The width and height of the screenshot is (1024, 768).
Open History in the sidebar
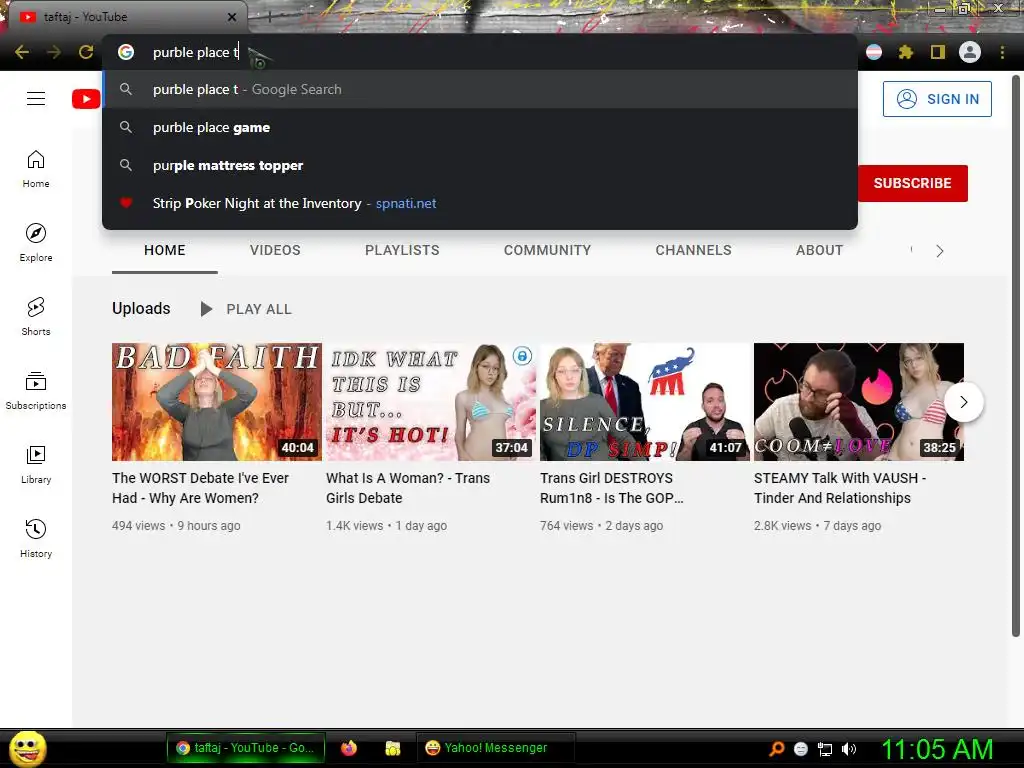tap(36, 539)
